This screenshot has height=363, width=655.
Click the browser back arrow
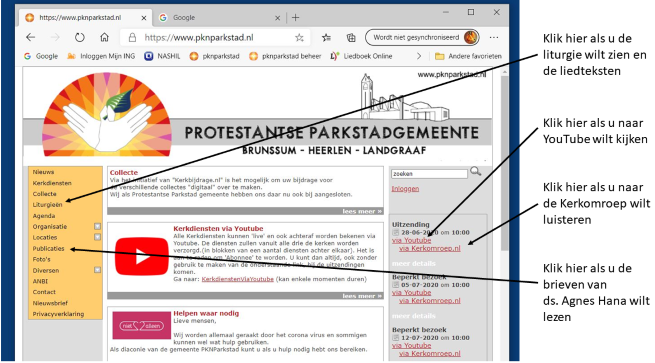30,38
